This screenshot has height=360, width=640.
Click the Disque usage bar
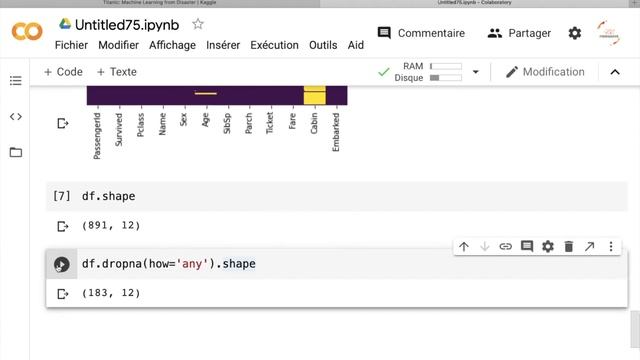pos(446,78)
